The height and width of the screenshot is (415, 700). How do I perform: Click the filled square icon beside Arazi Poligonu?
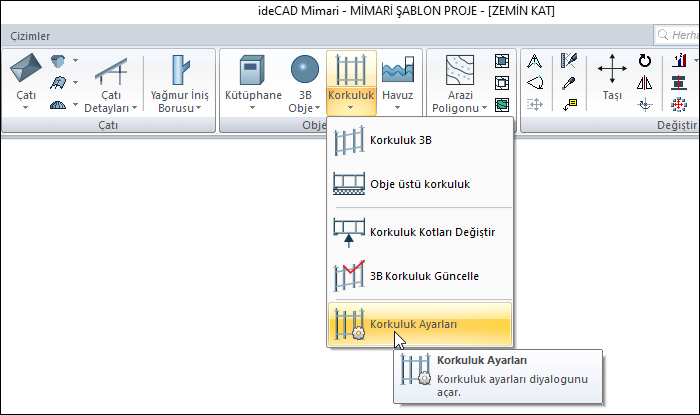coord(502,61)
